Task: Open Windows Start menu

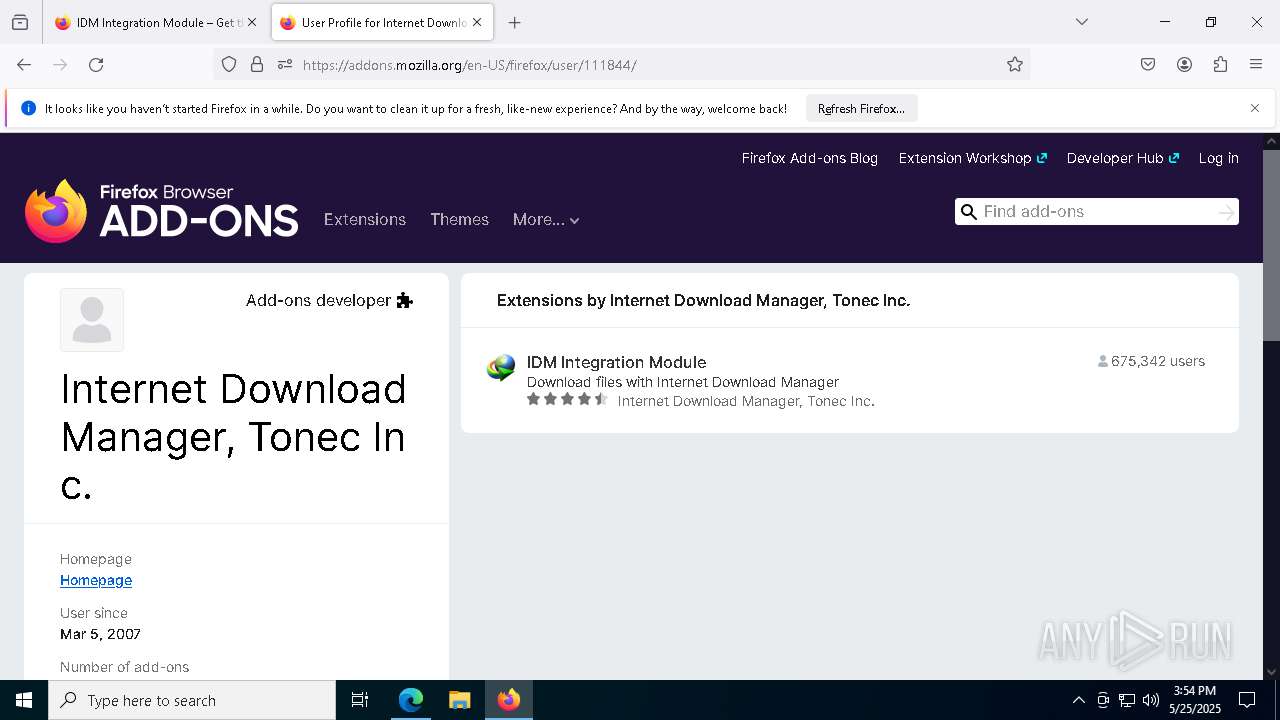Action: 24,700
